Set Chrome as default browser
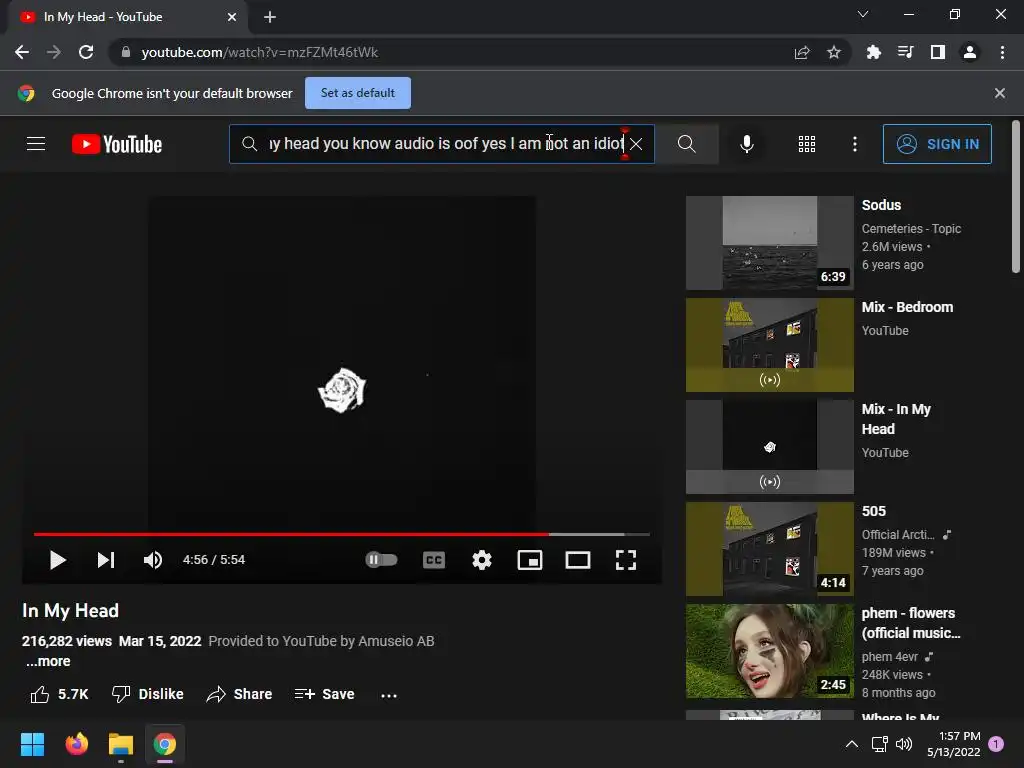This screenshot has width=1024, height=768. pyautogui.click(x=358, y=93)
